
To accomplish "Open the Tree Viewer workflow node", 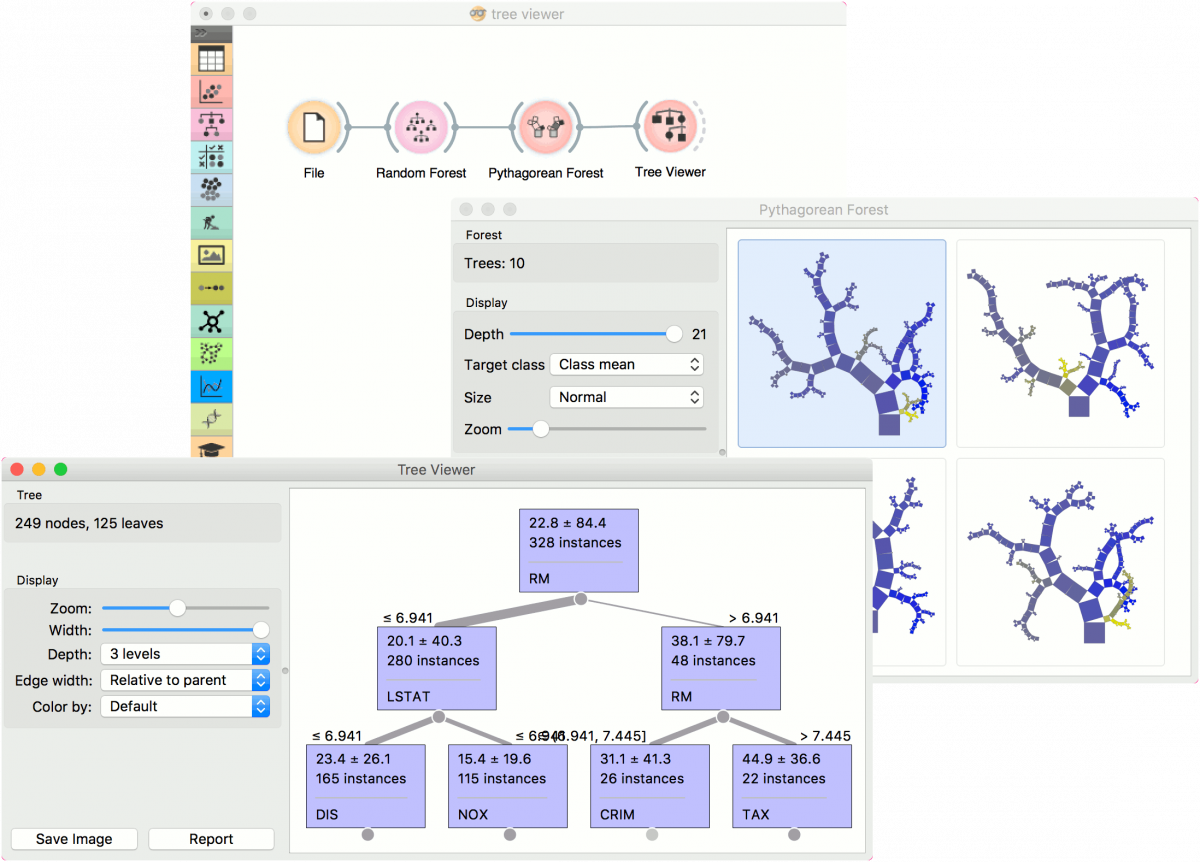I will [x=670, y=126].
